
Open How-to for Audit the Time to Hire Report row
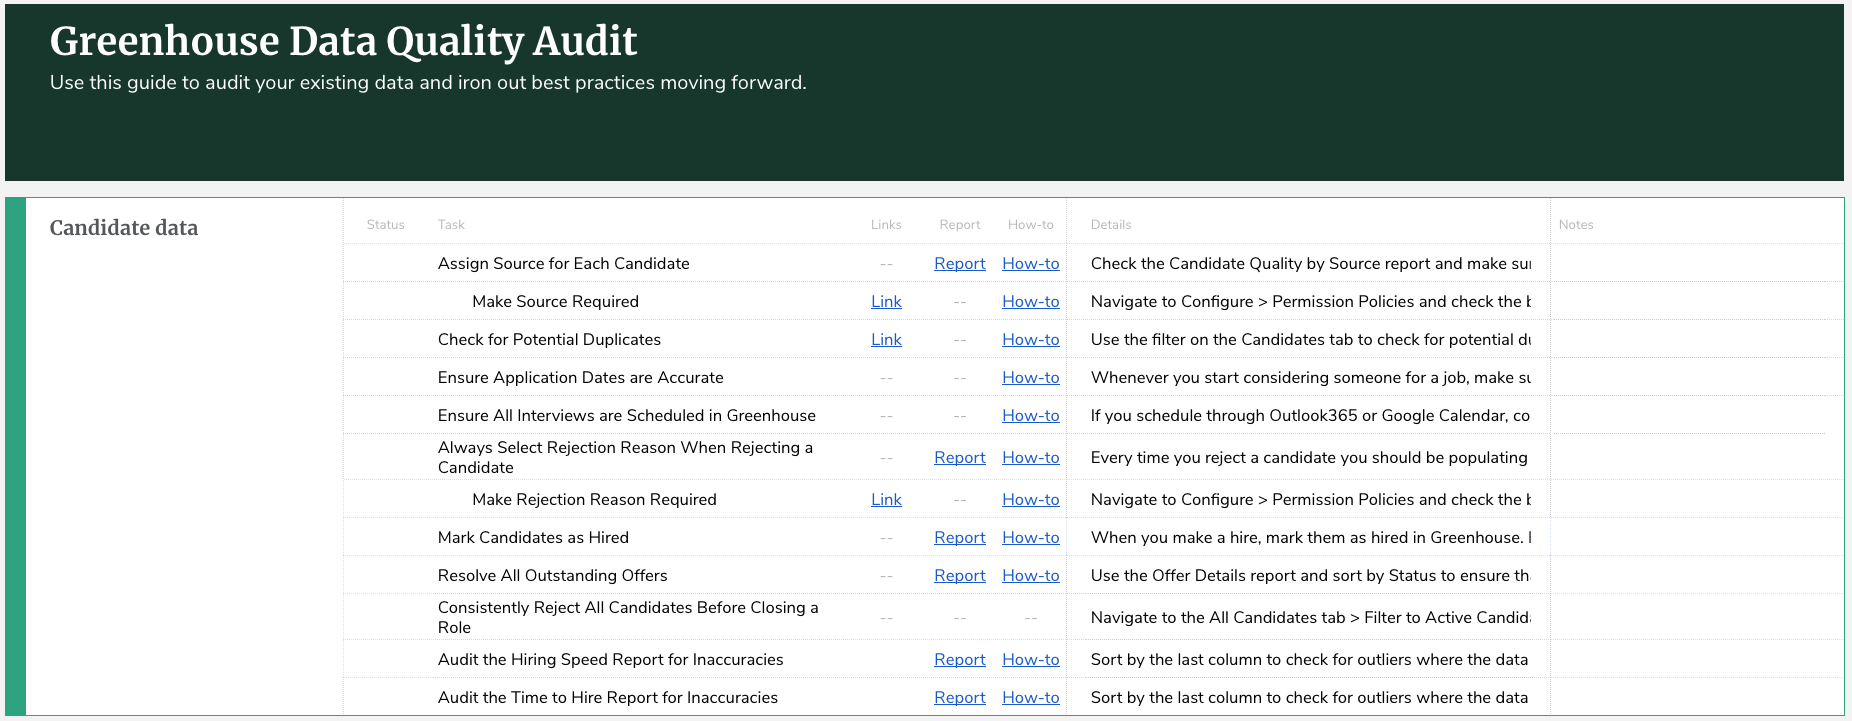coord(1030,697)
